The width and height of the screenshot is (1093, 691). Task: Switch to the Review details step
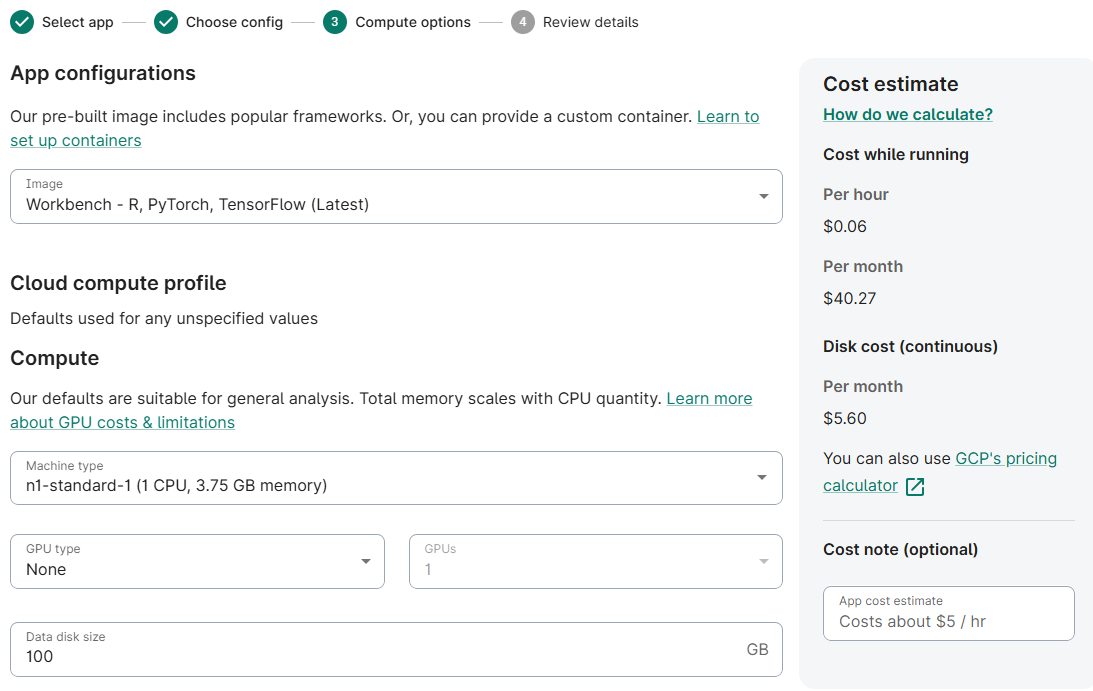pos(575,21)
